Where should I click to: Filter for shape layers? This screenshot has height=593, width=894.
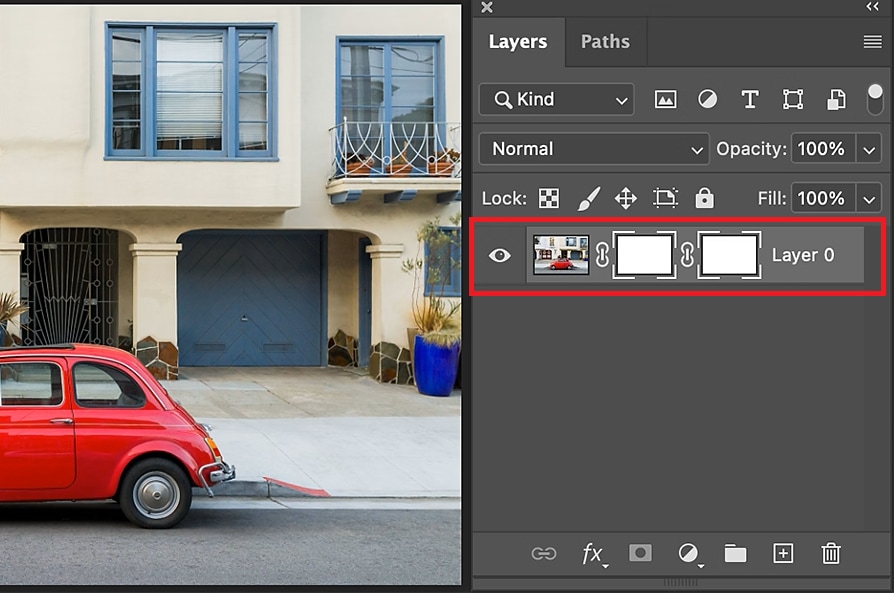(793, 100)
